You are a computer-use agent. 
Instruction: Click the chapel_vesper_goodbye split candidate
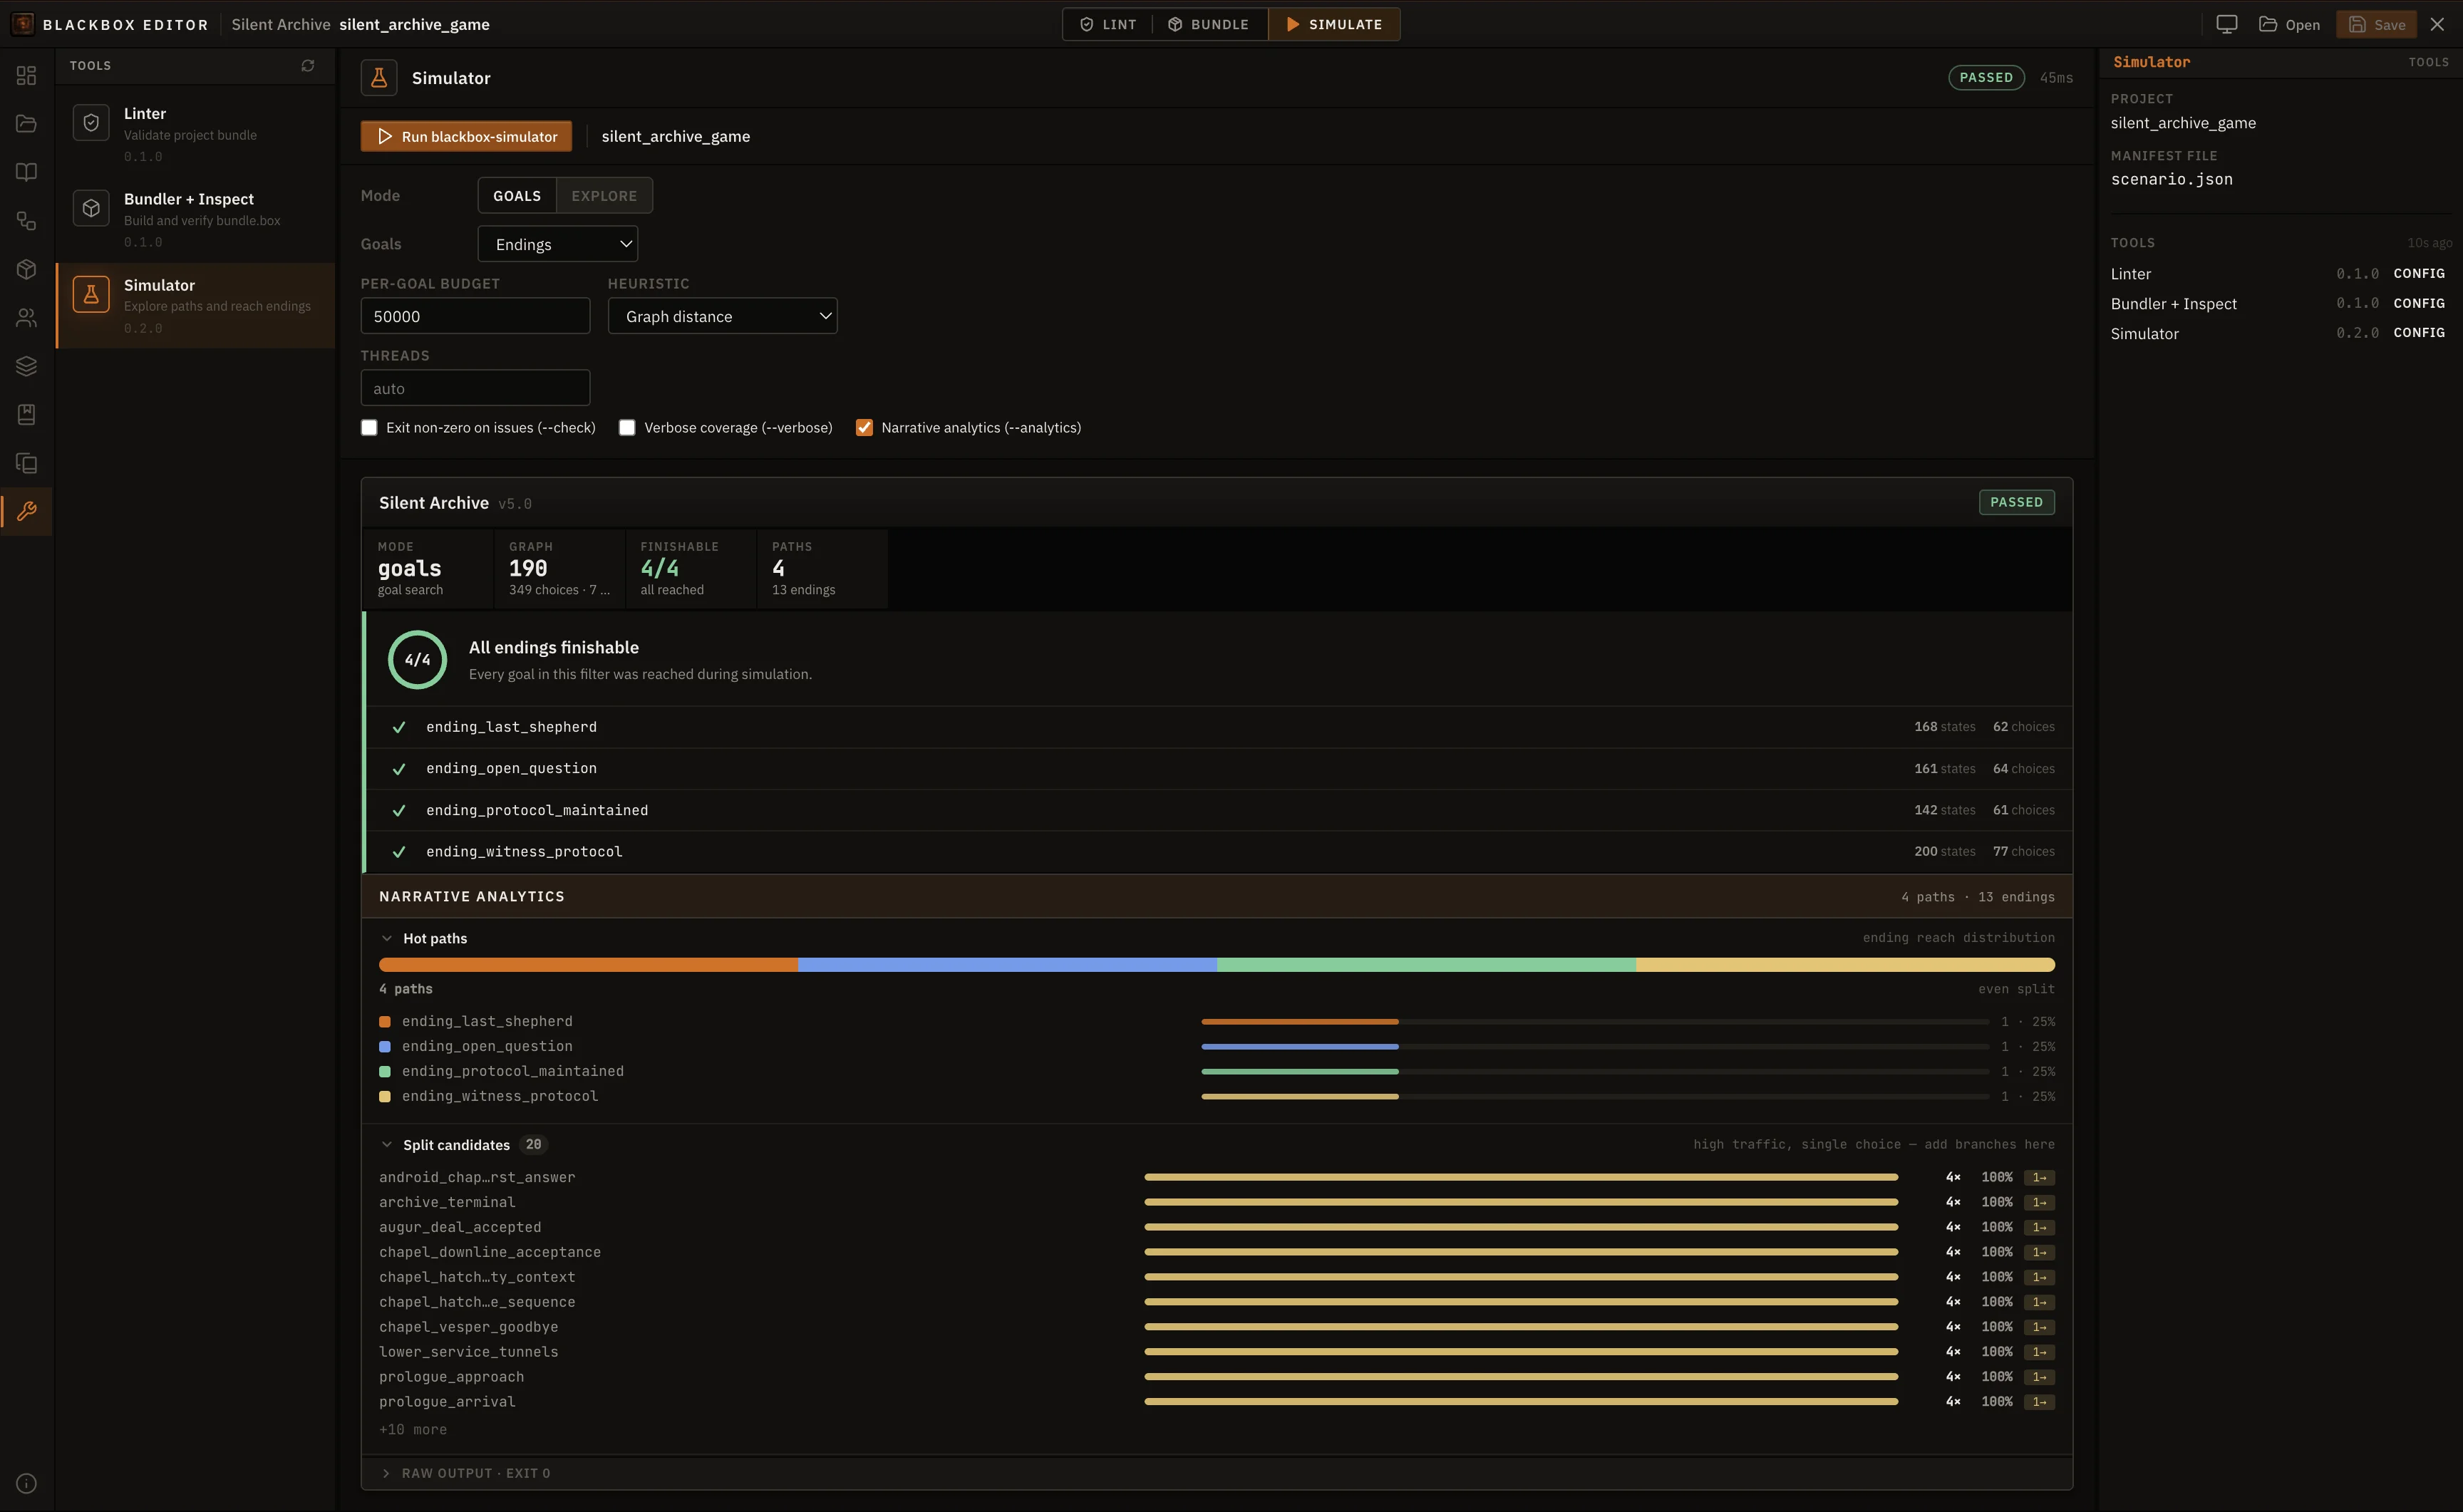(x=1216, y=1327)
